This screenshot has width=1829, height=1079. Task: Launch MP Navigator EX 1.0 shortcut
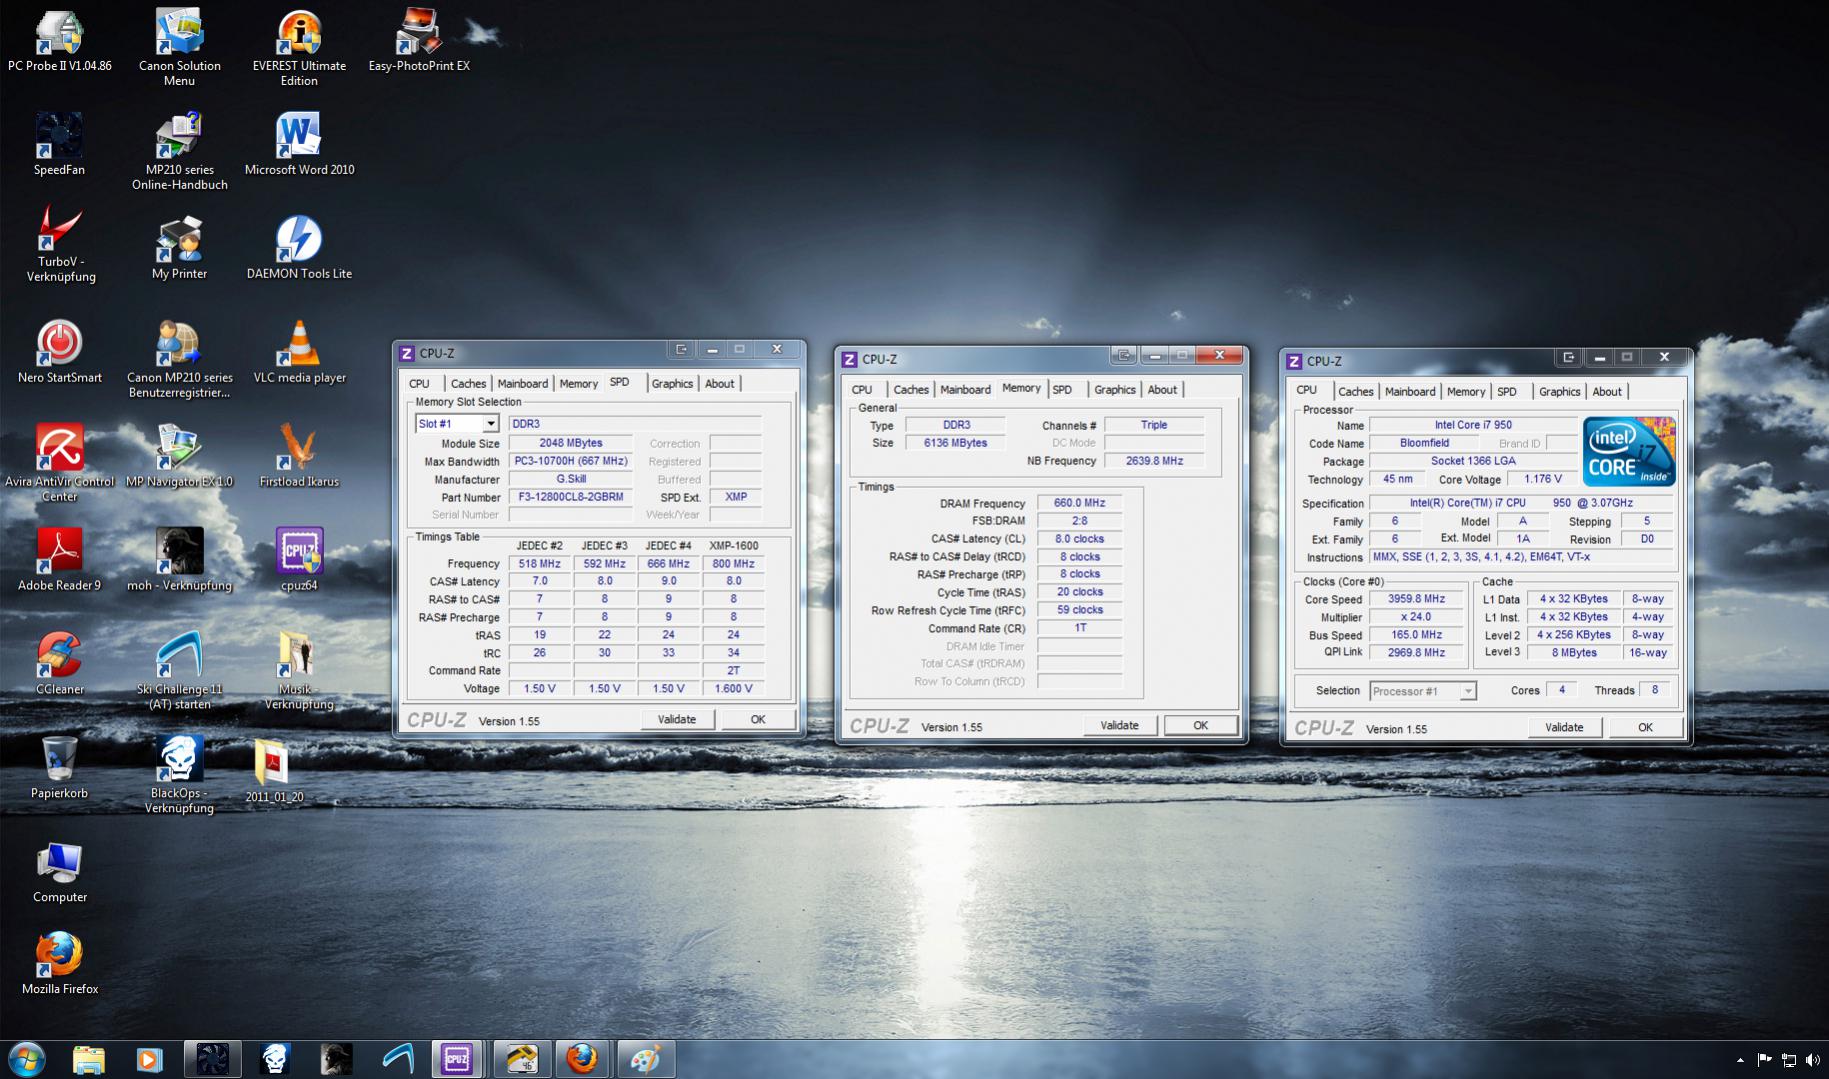(179, 456)
